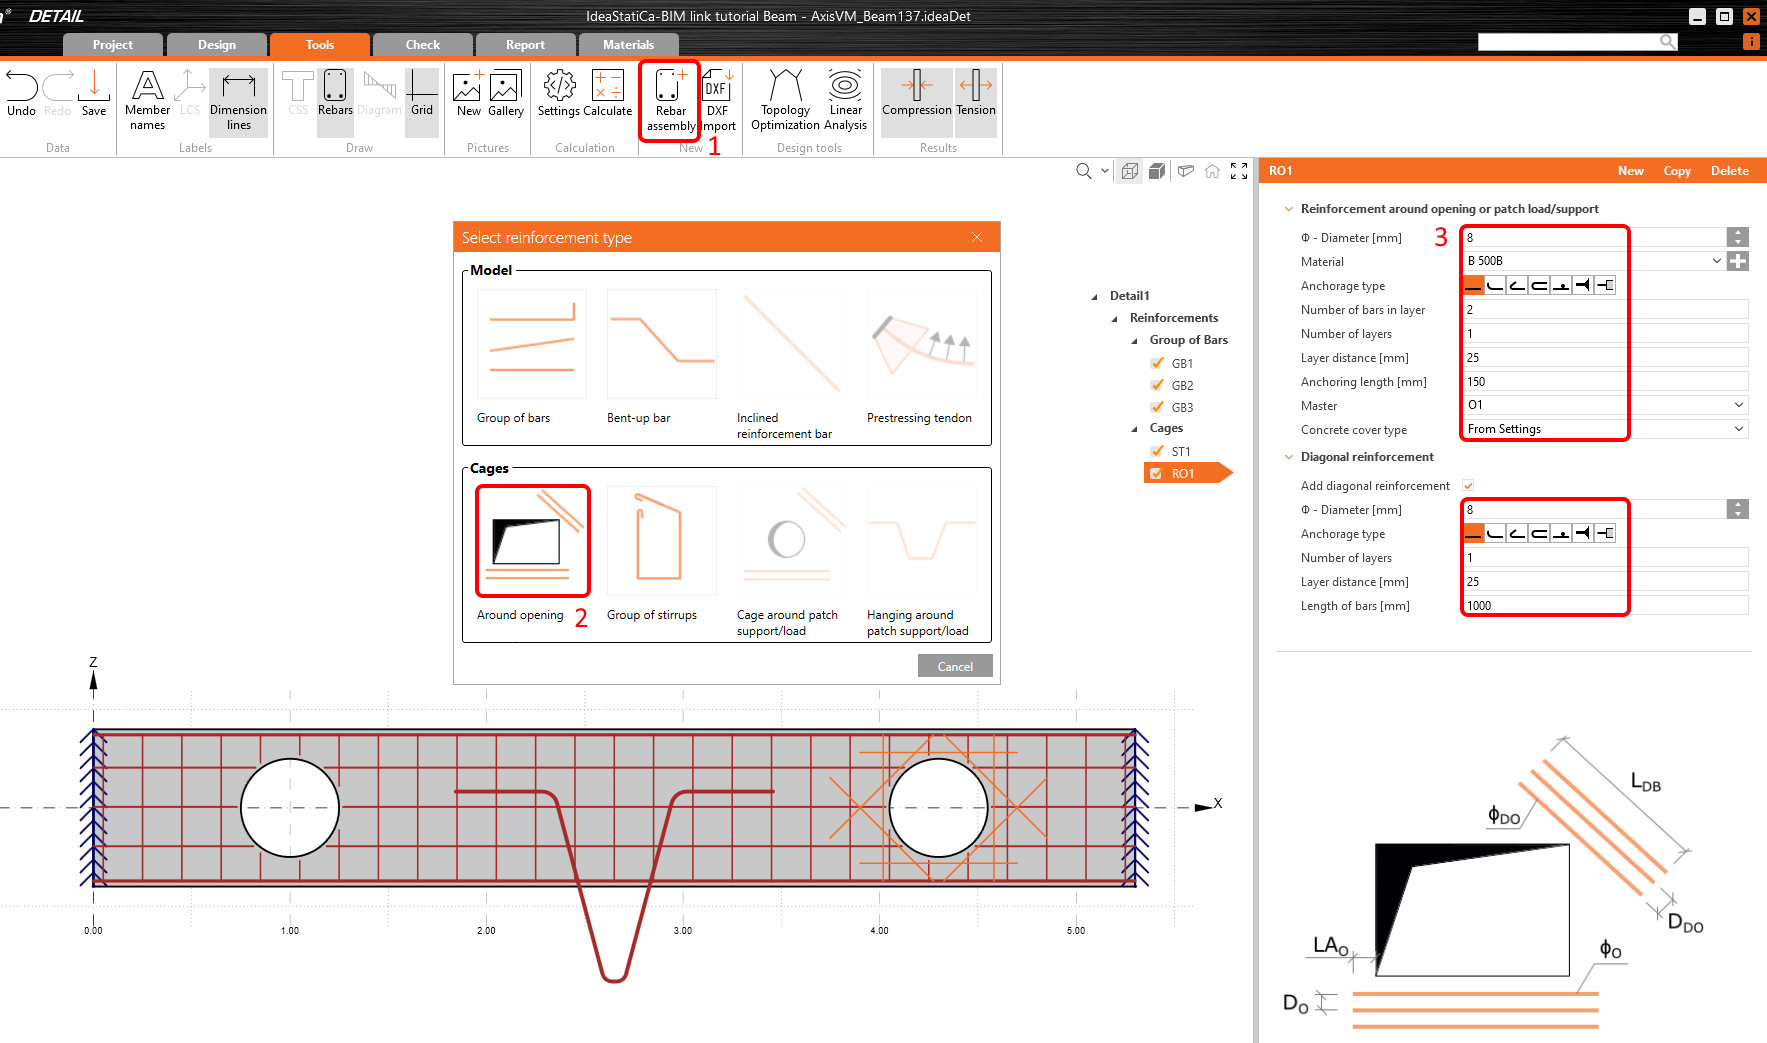
Task: Collapse the Diagonal reinforcement section
Action: [x=1289, y=457]
